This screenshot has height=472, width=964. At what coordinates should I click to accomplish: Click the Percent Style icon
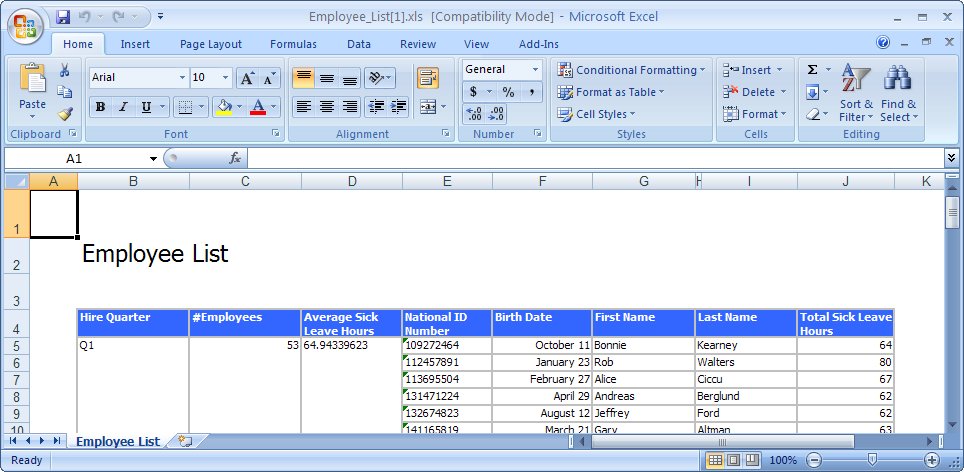point(508,92)
